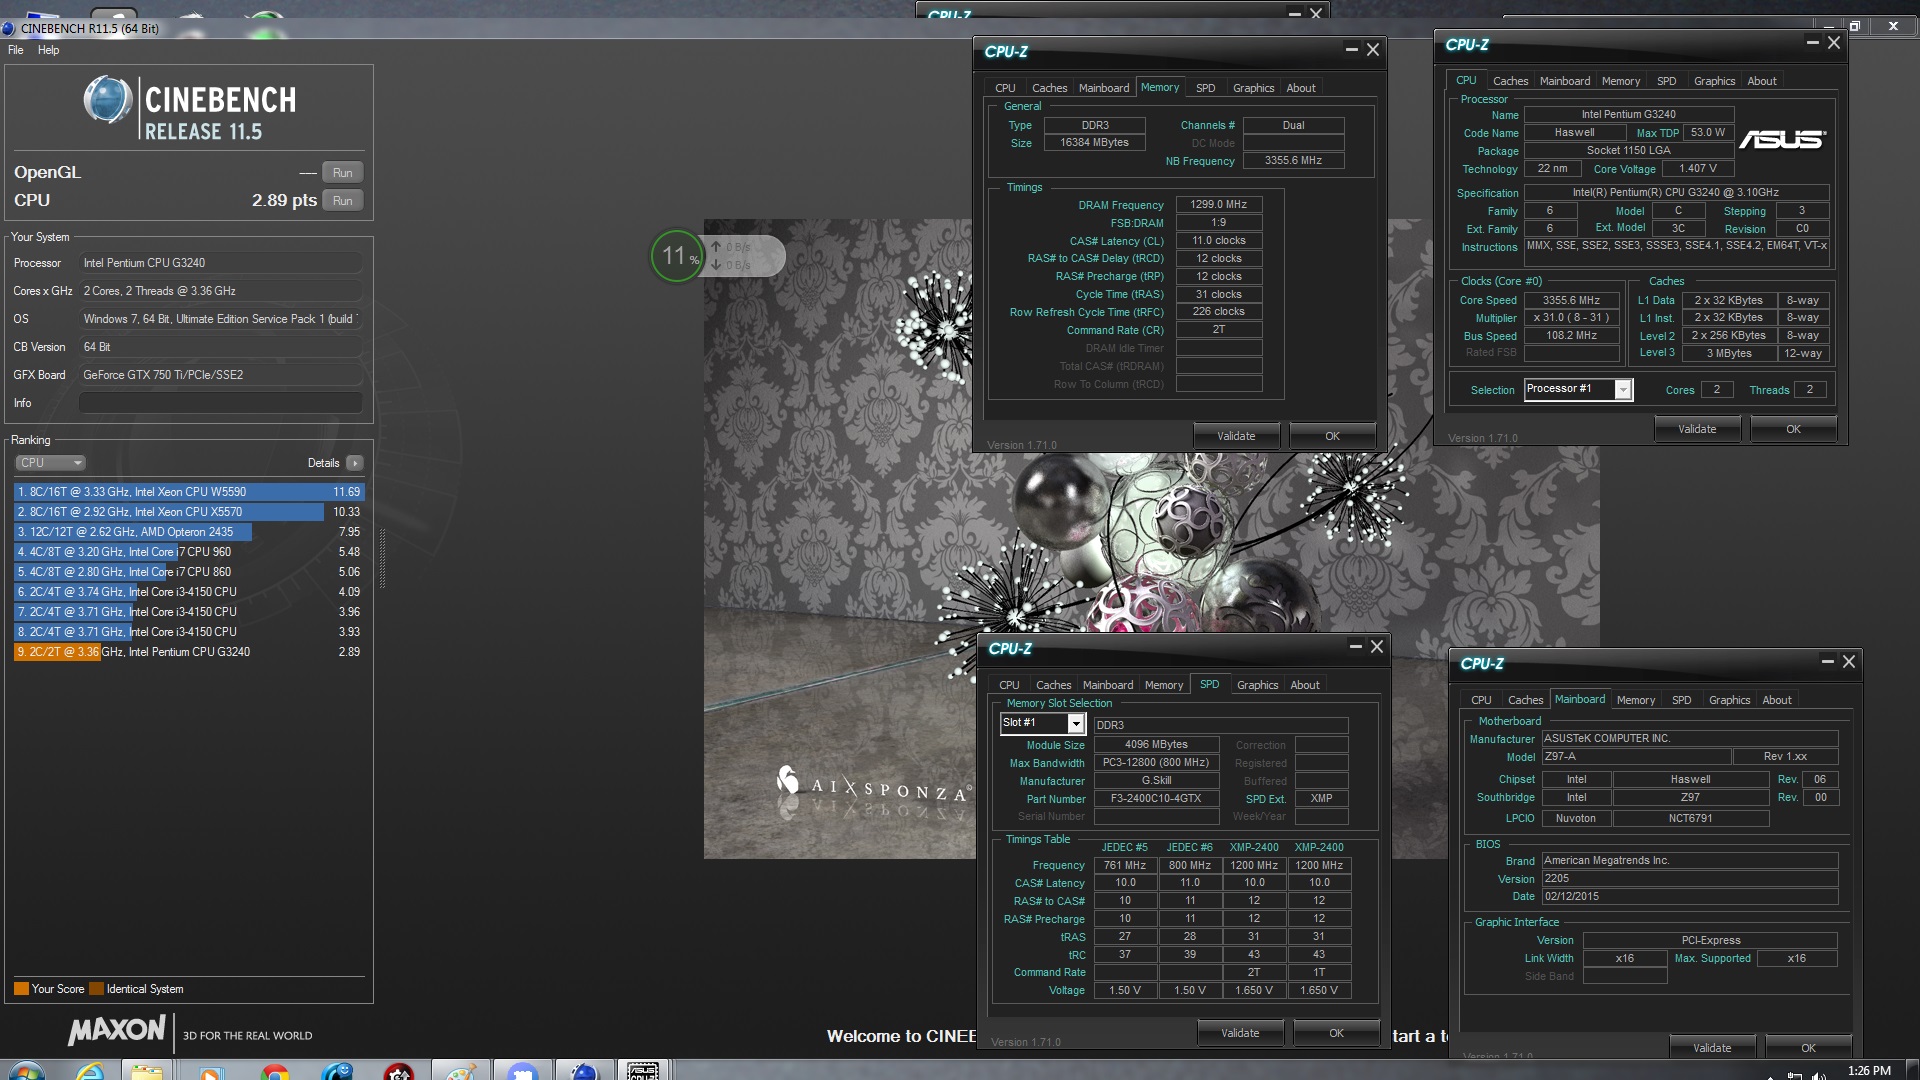The height and width of the screenshot is (1080, 1920).
Task: Select the Core i7 CPU 860 ranking row
Action: click(x=189, y=572)
